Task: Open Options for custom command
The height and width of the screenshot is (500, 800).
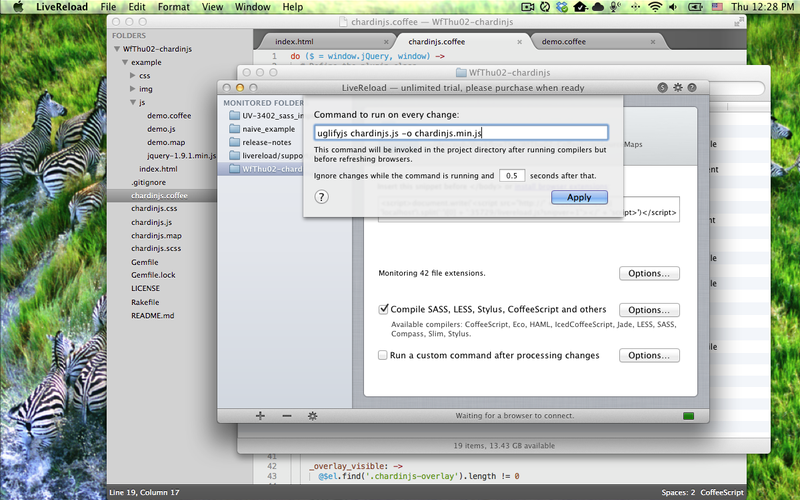Action: pos(649,356)
